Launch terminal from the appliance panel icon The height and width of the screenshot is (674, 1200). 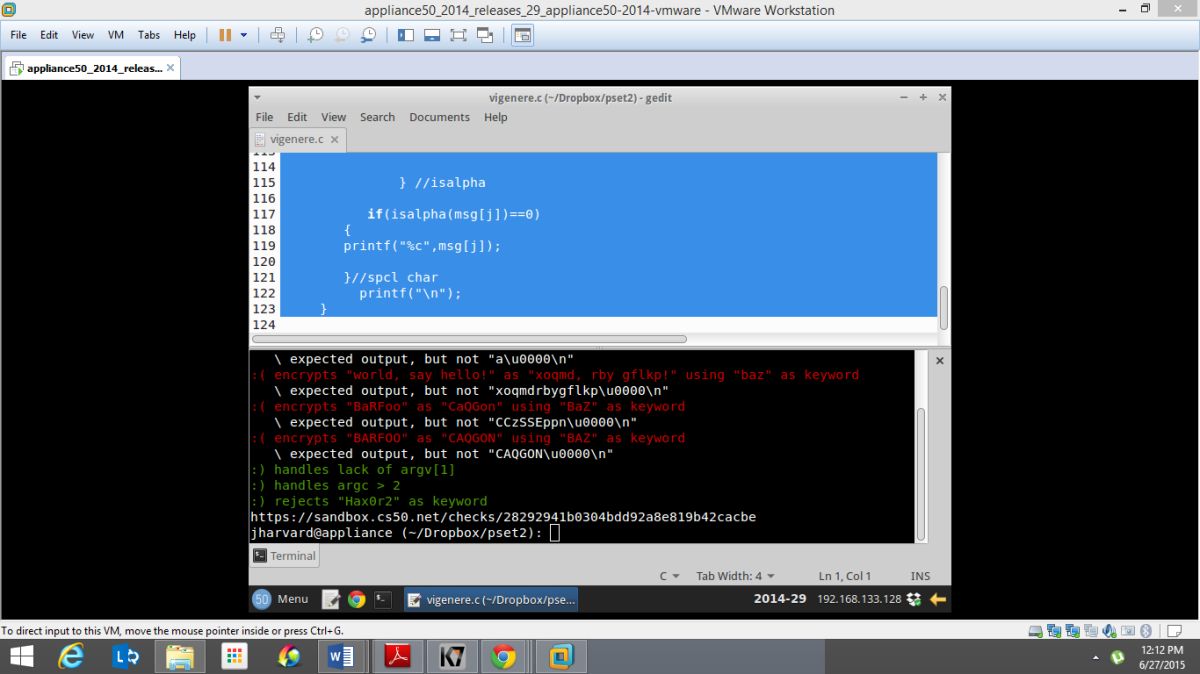click(x=383, y=599)
